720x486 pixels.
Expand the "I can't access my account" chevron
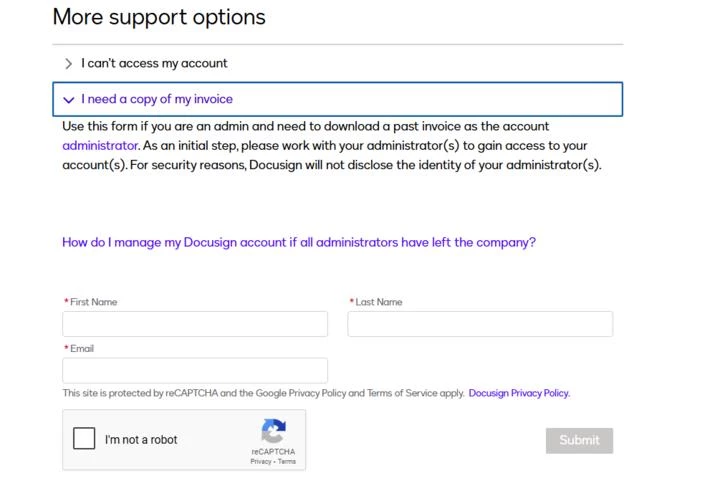[68, 63]
